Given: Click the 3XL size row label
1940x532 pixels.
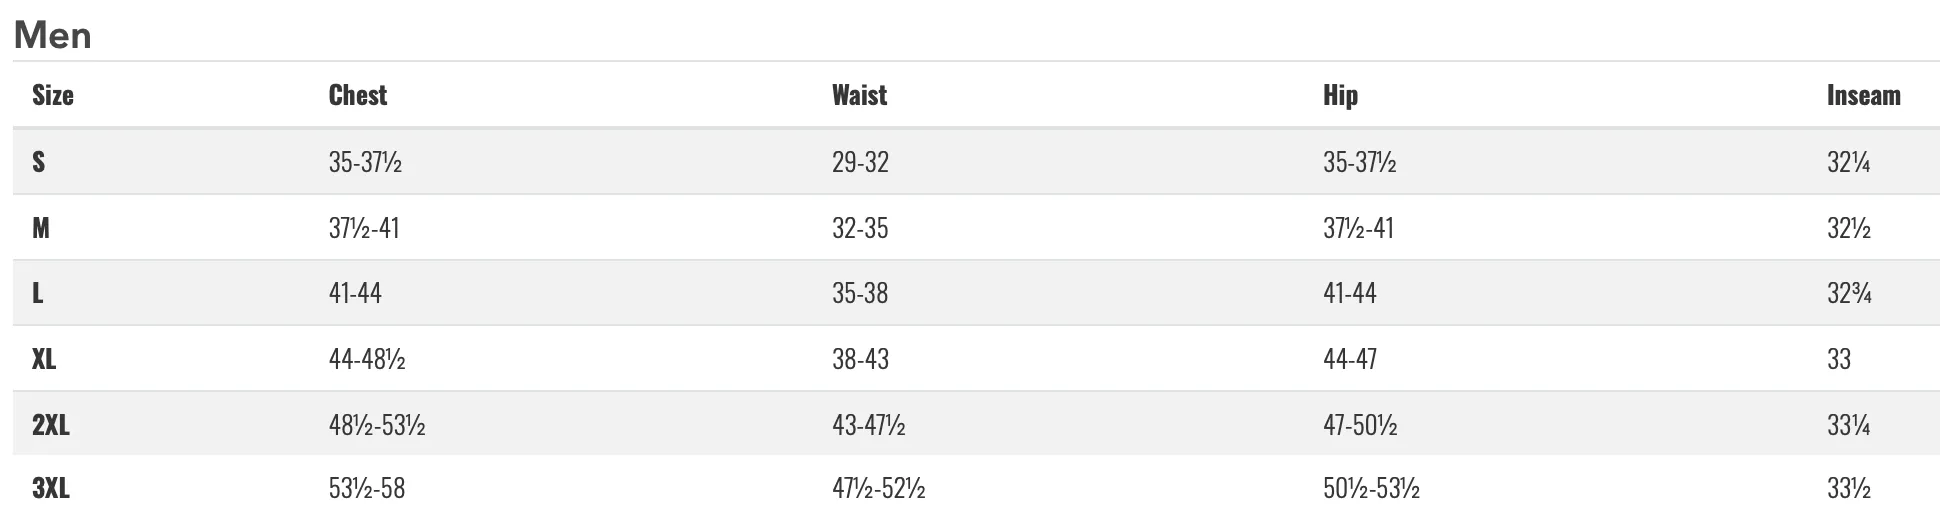Looking at the screenshot, I should click(51, 488).
